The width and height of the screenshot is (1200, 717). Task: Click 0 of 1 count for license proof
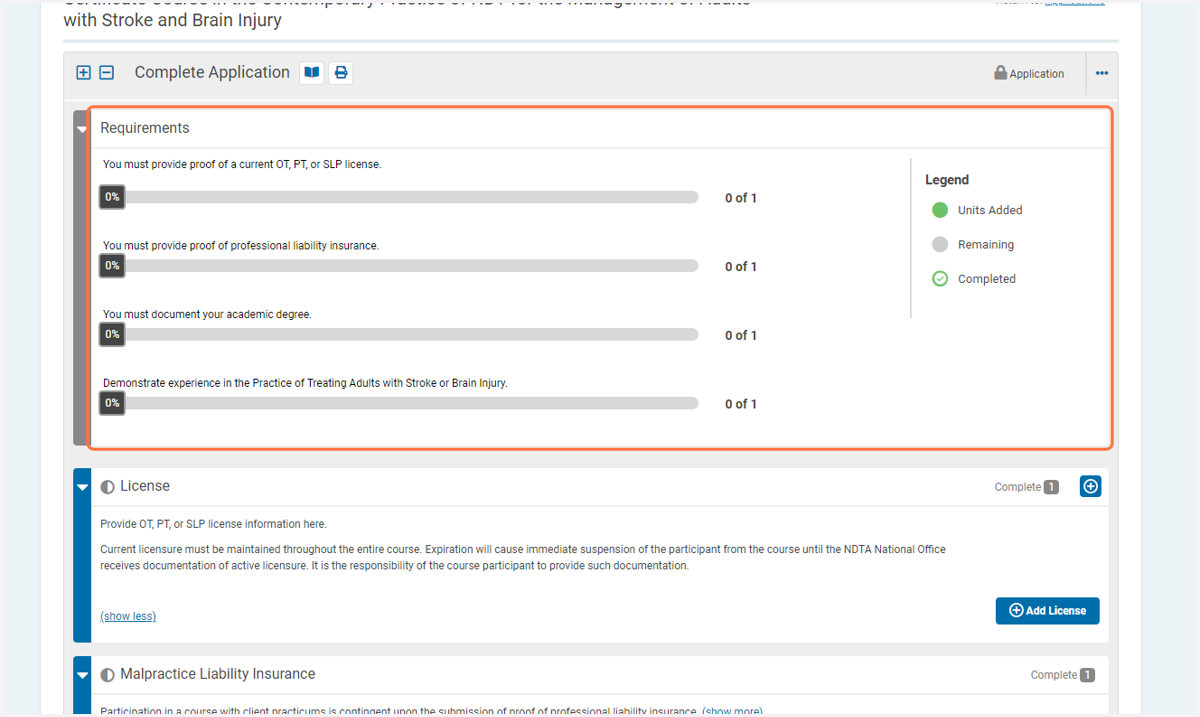click(x=741, y=198)
